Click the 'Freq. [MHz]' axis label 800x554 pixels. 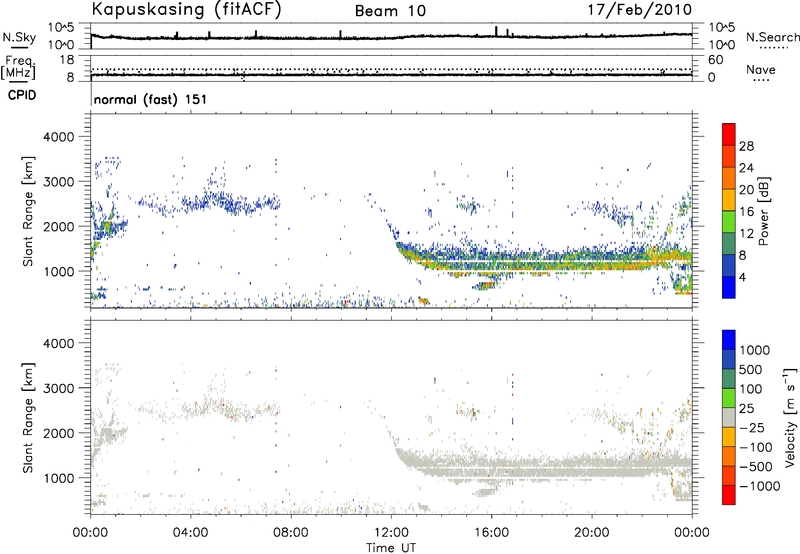pos(18,68)
